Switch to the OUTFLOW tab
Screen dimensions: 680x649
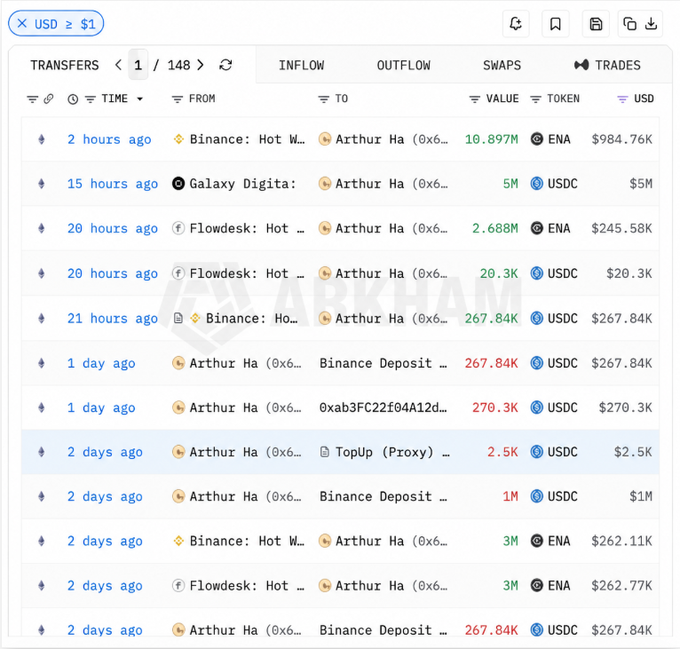404,65
